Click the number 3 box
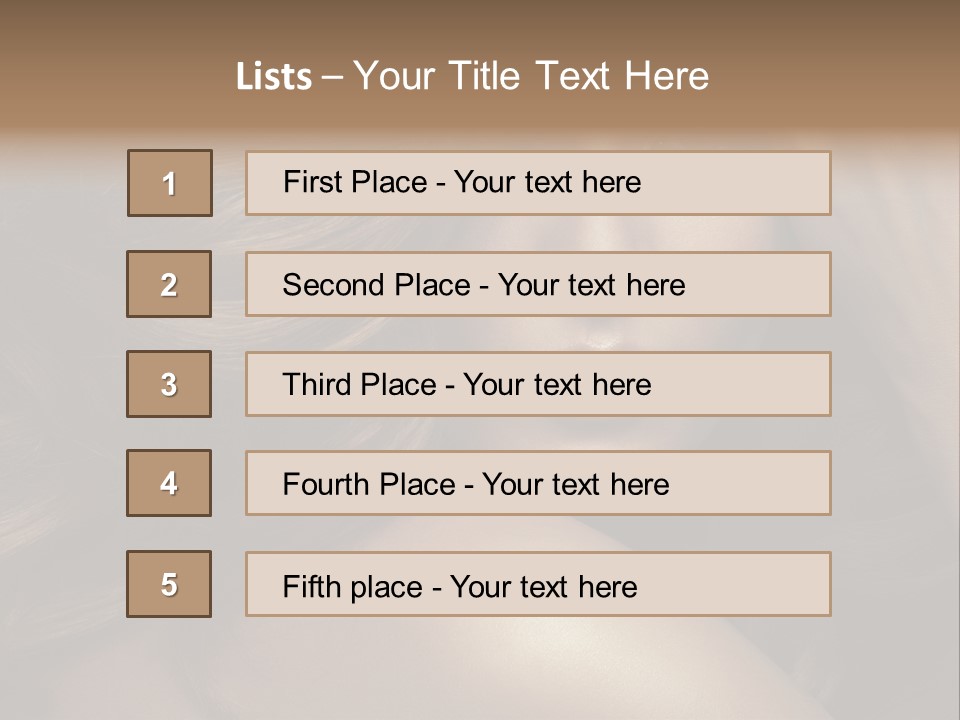This screenshot has width=960, height=720. [169, 384]
